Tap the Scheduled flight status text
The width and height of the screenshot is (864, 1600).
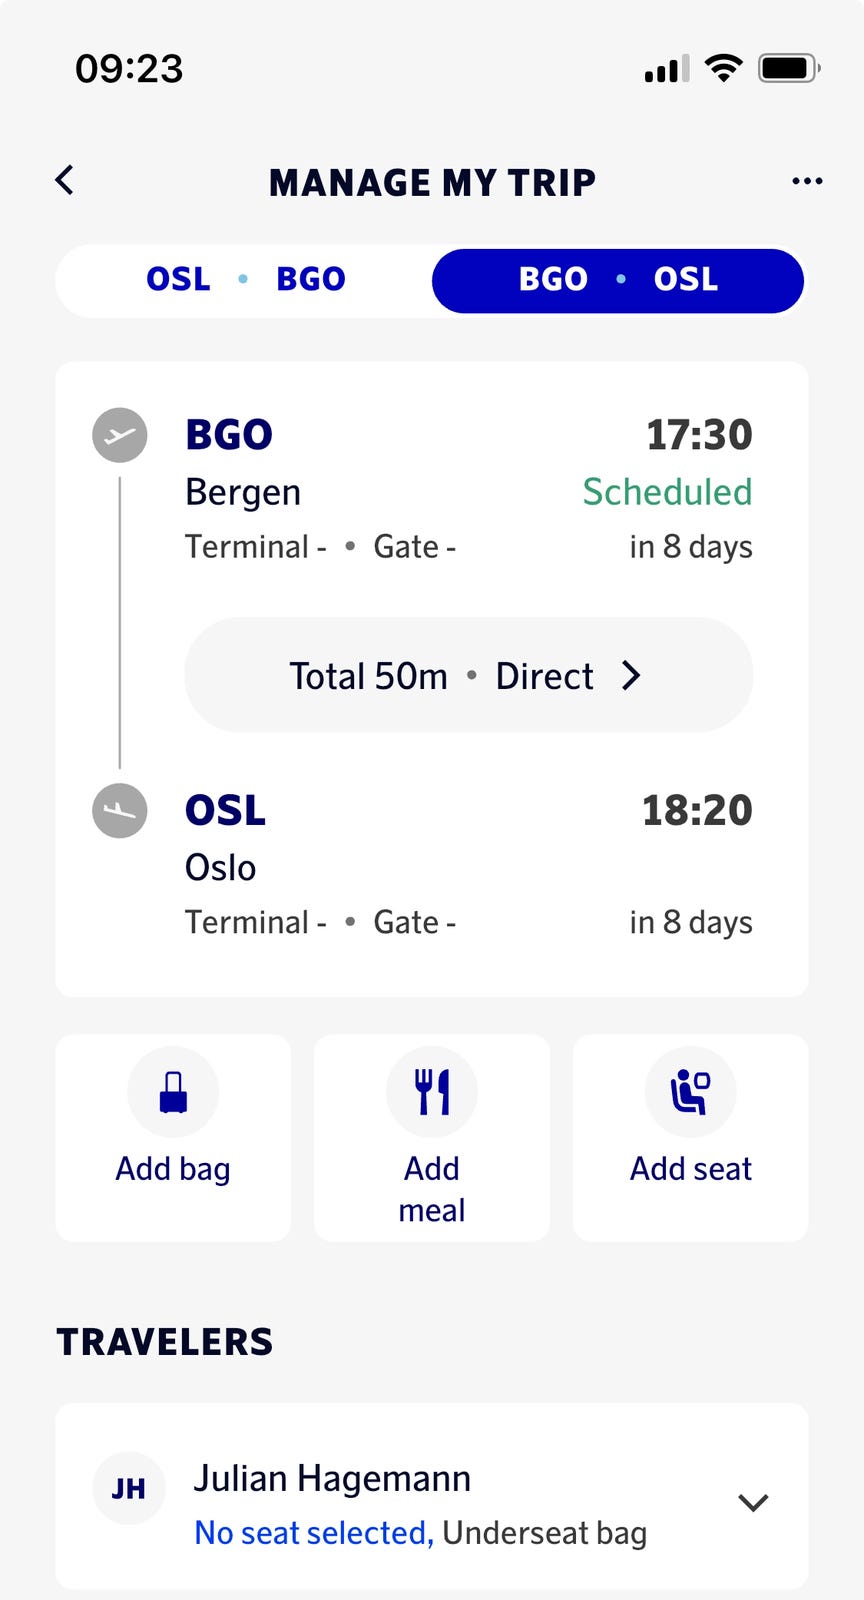667,492
